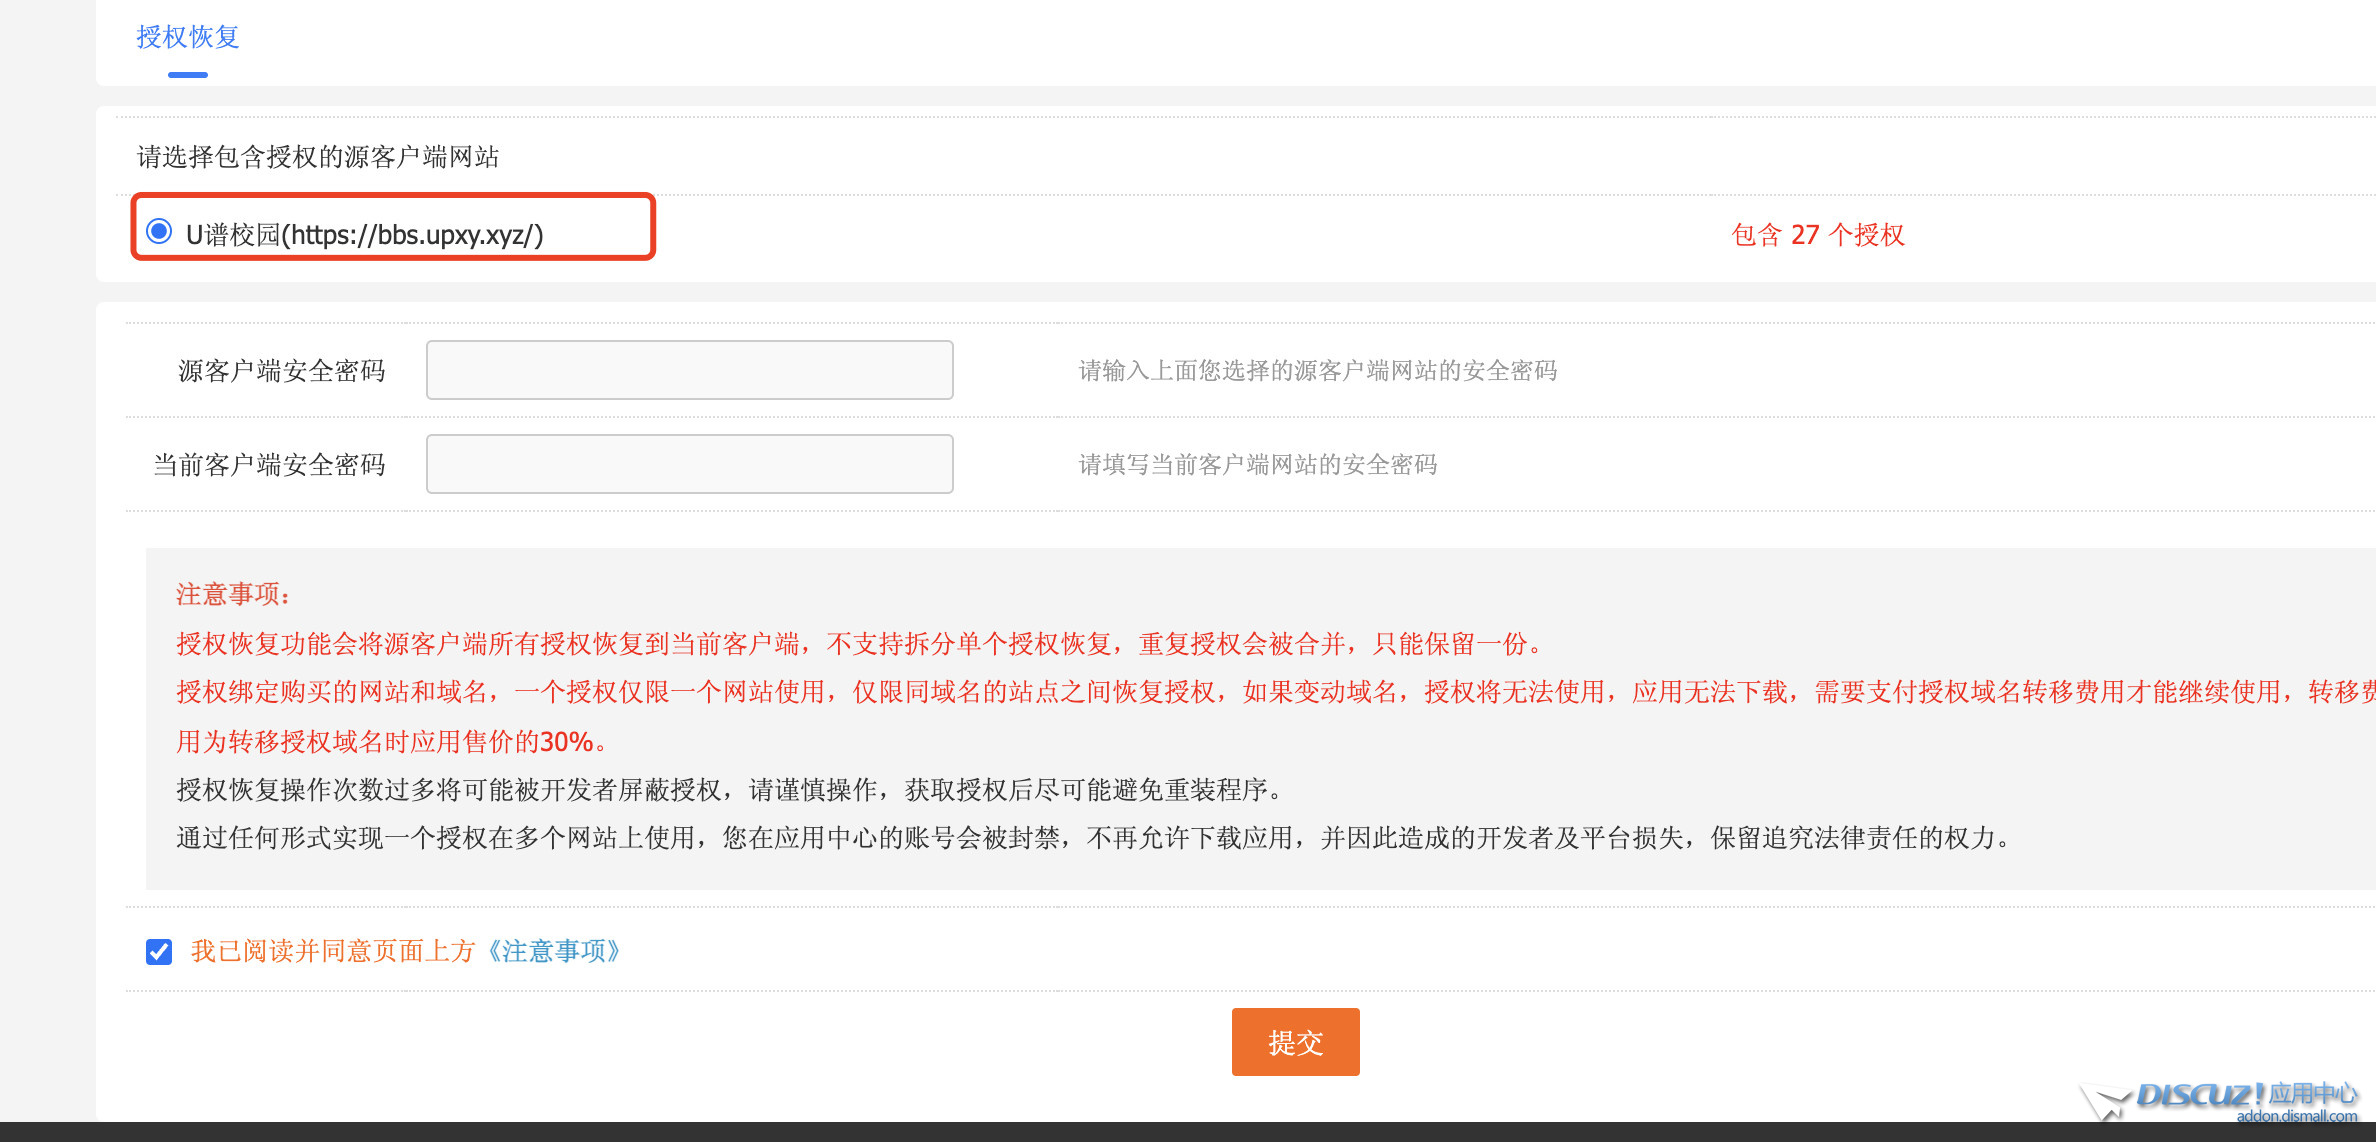Image resolution: width=2376 pixels, height=1142 pixels.
Task: Focus the 当前客户端安全密码 input field
Action: click(x=689, y=464)
